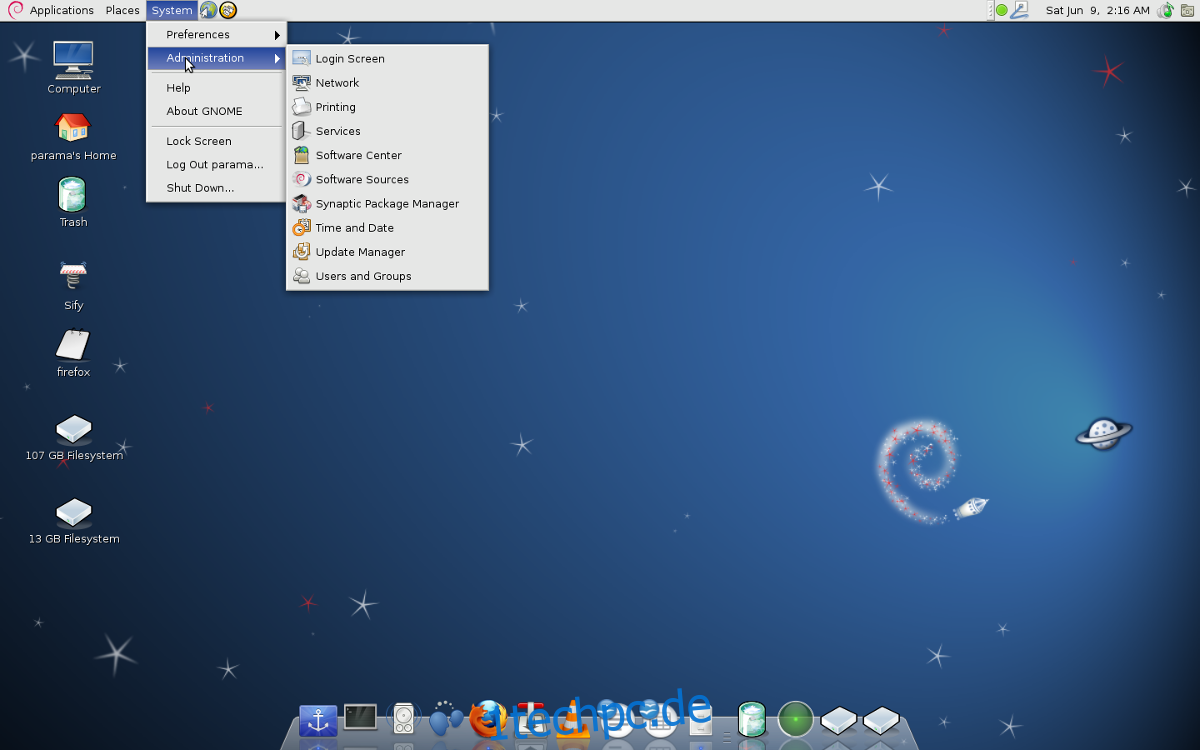The image size is (1200, 750).
Task: Launch Software Center from the submenu
Action: [387, 155]
